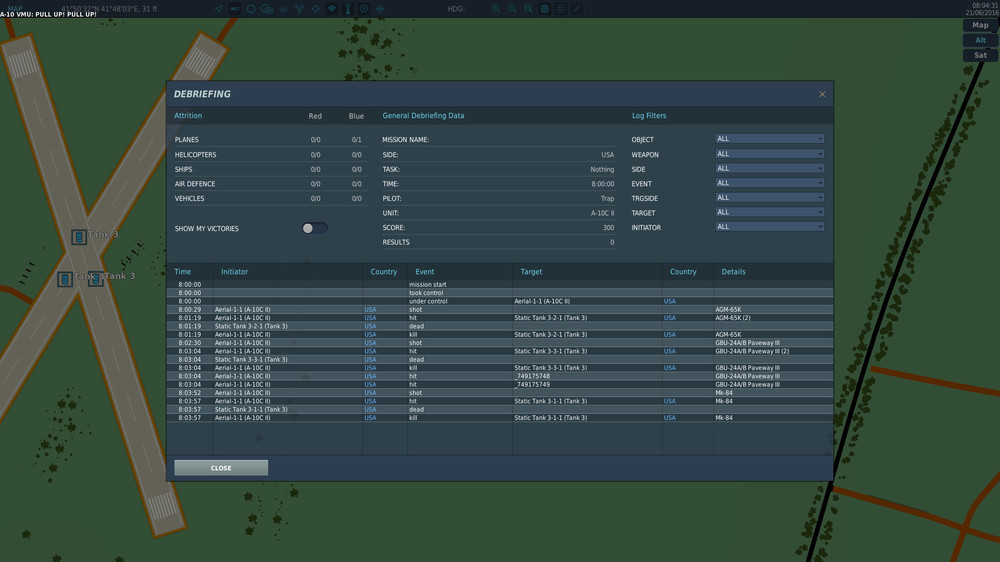Screen dimensions: 1000x562
Task: Sort log by the Target column header
Action: [x=531, y=272]
